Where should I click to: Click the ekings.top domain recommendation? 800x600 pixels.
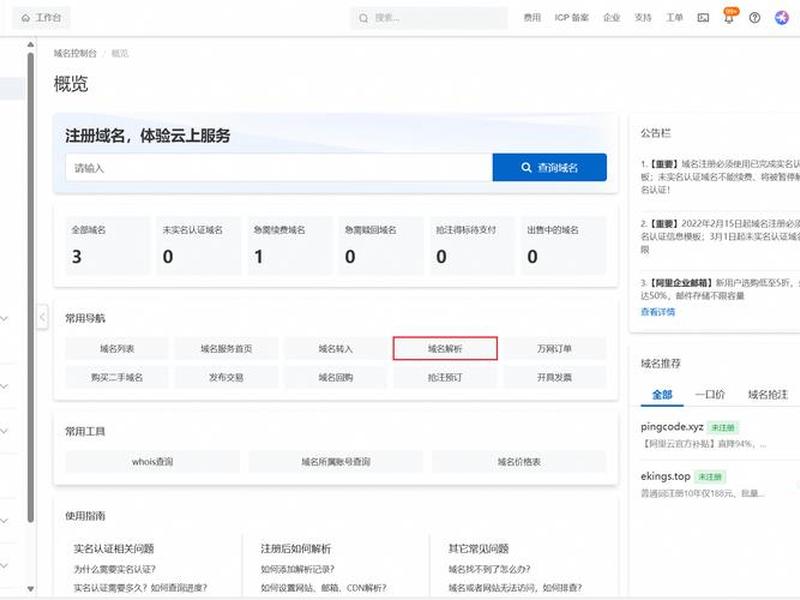point(665,476)
